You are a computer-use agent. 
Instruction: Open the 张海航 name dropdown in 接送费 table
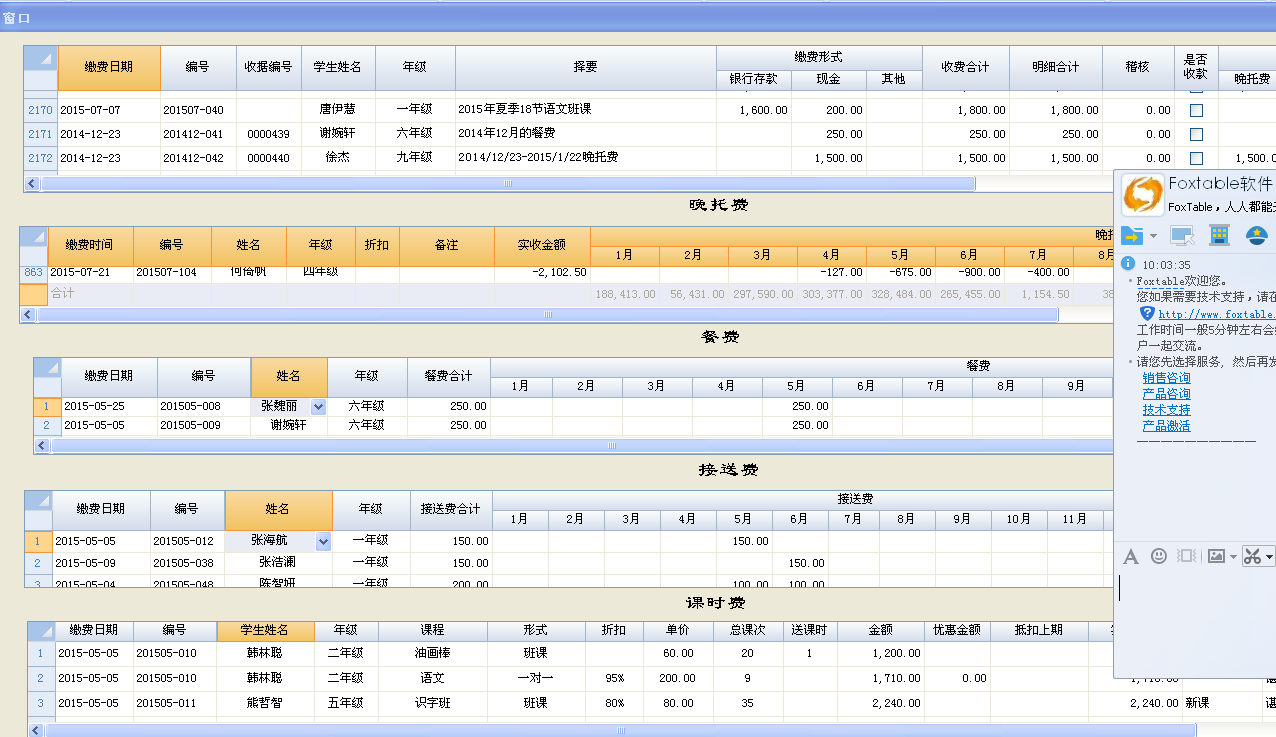pyautogui.click(x=323, y=541)
